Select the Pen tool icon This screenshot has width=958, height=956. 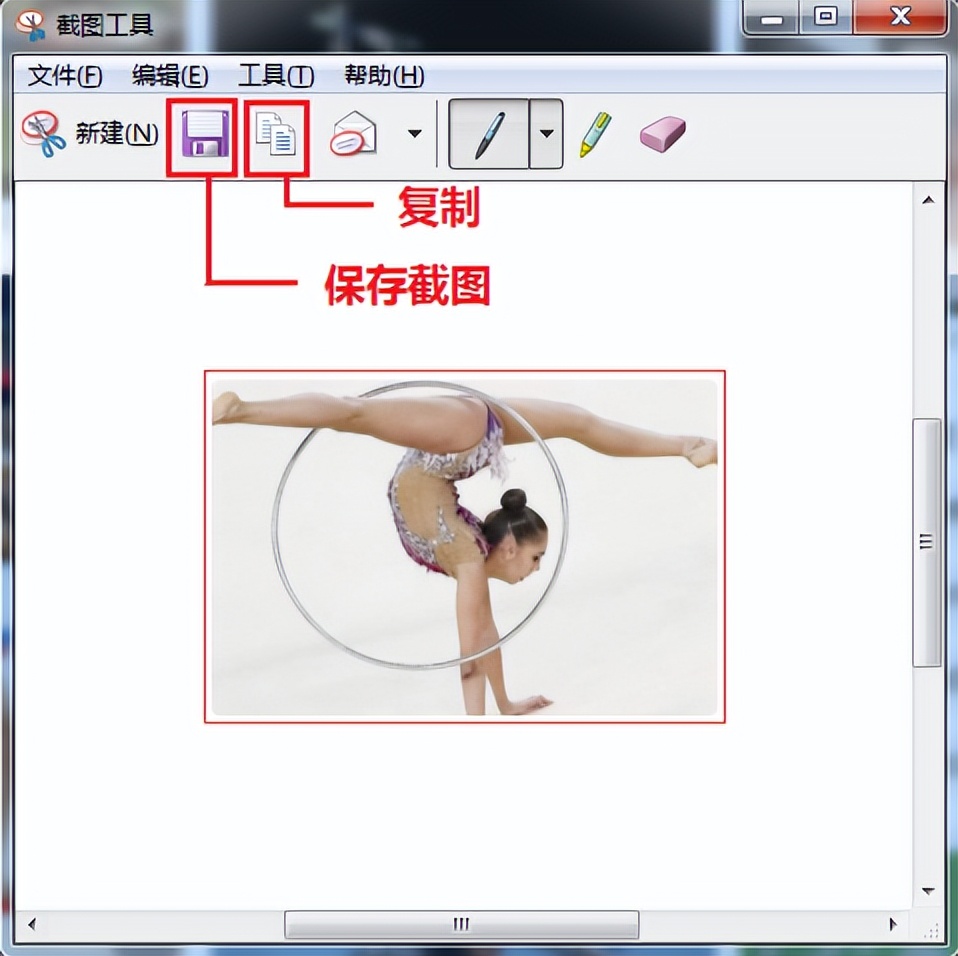(x=489, y=133)
